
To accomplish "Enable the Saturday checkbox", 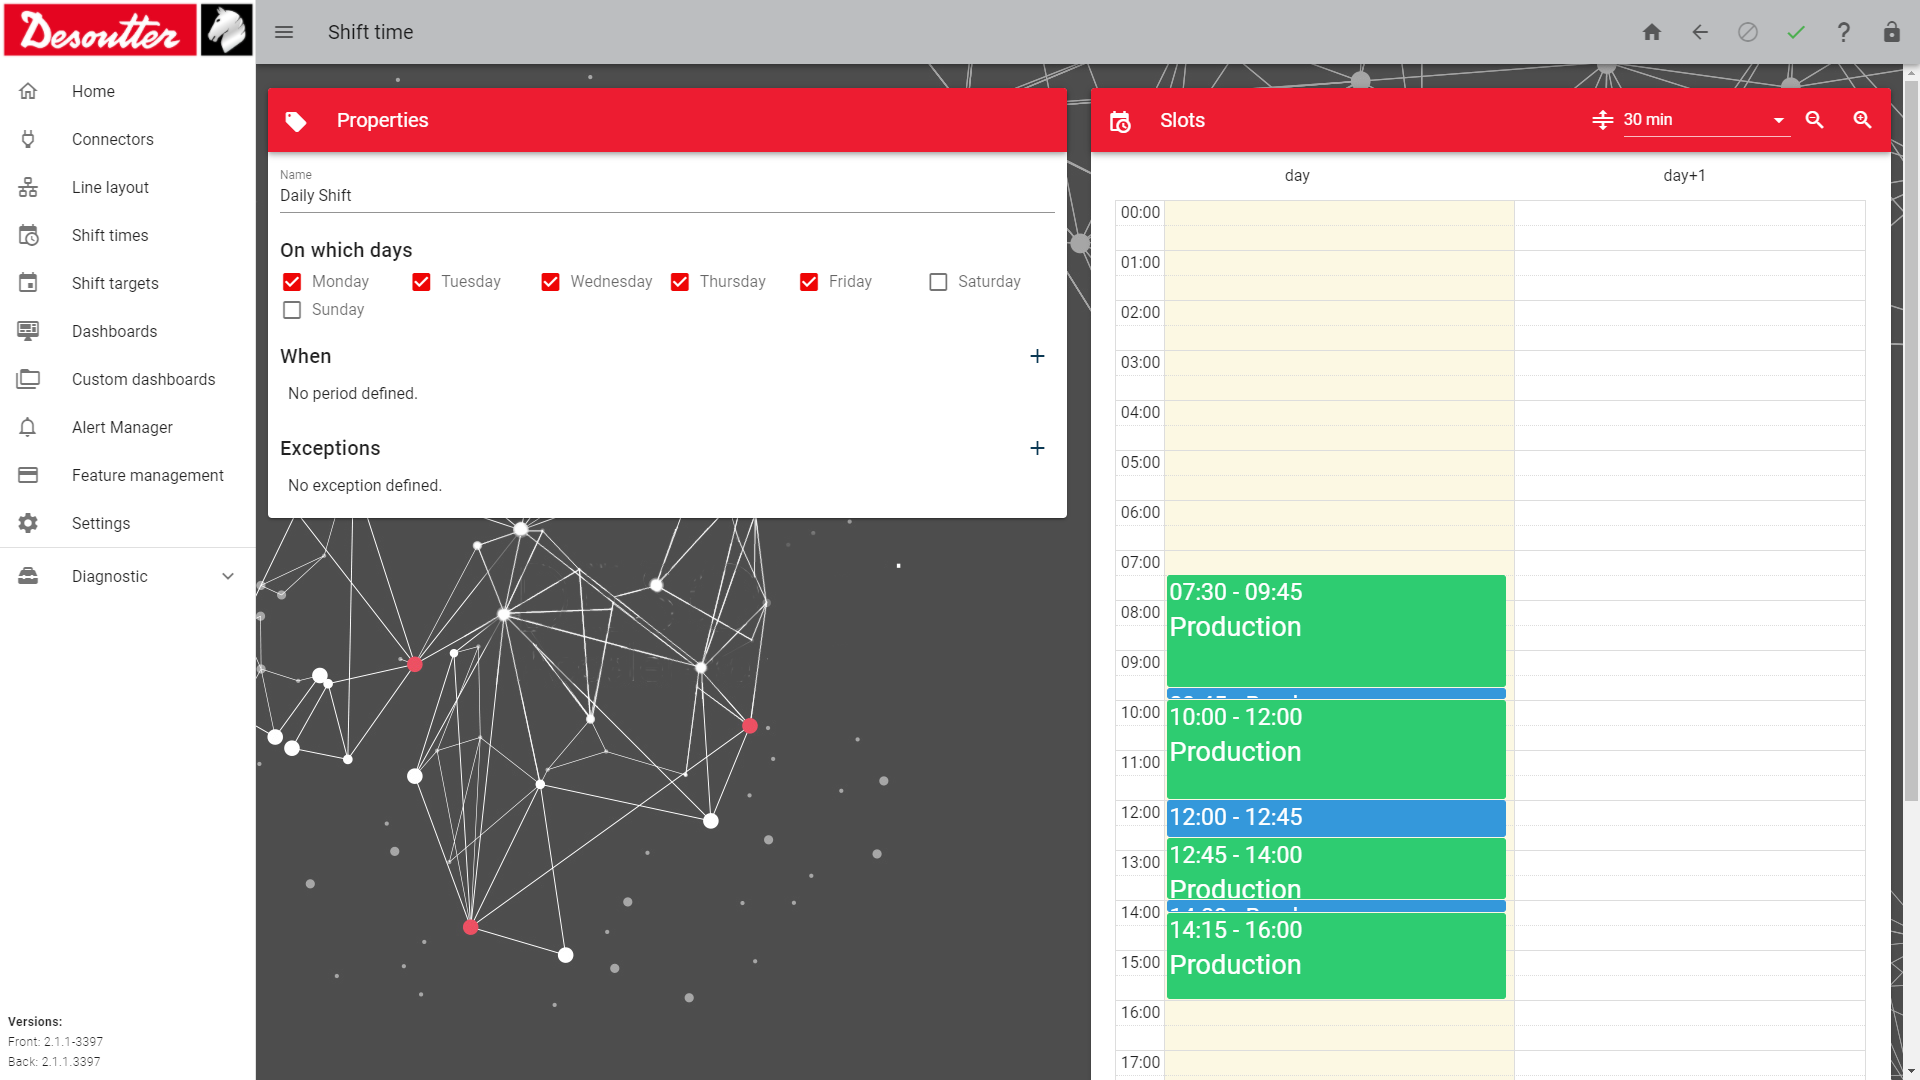I will click(x=938, y=282).
